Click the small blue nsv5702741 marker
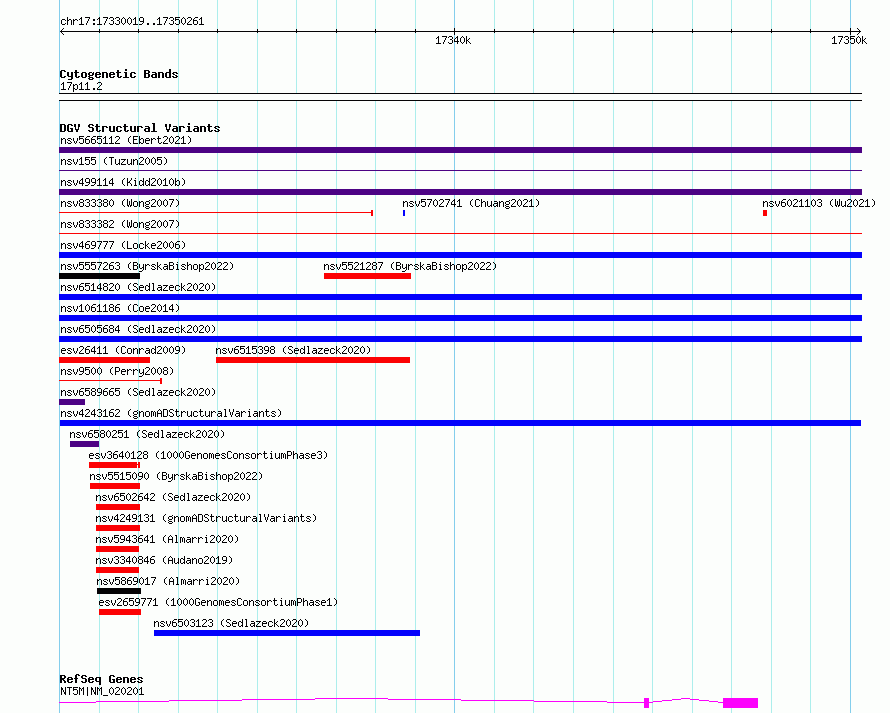 pos(404,213)
